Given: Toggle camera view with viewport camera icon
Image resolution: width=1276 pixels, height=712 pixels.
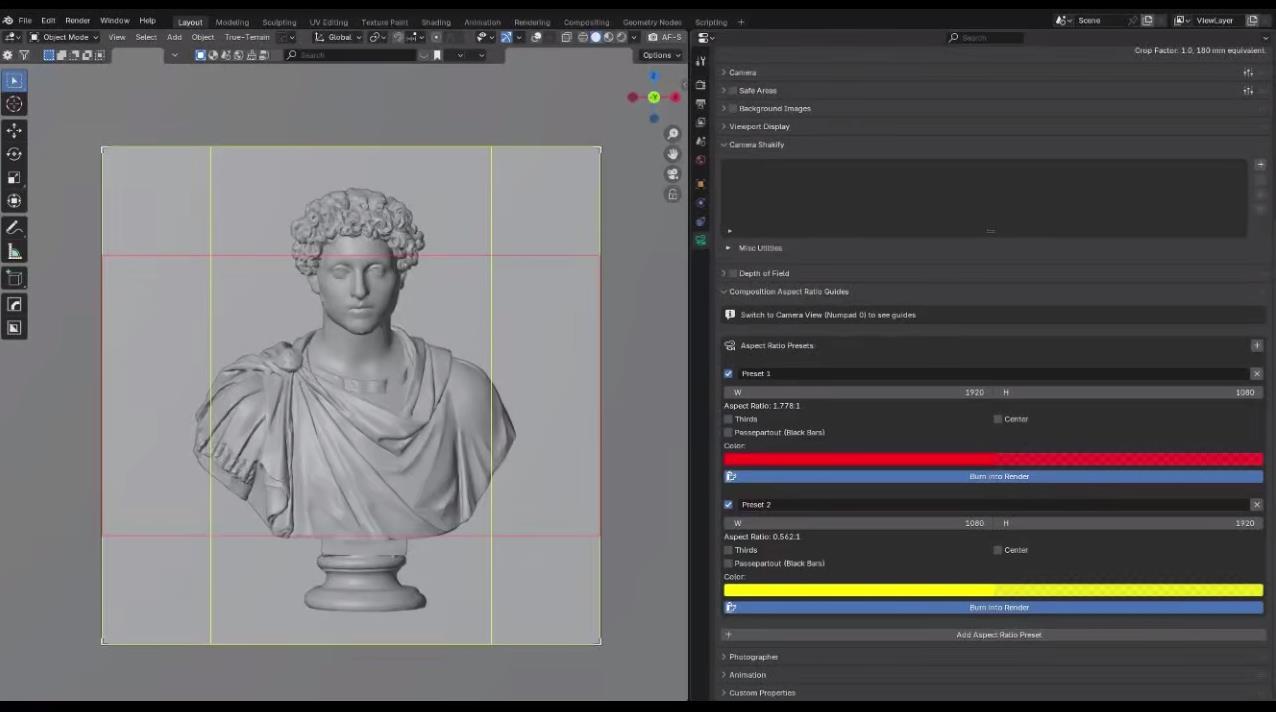Looking at the screenshot, I should [673, 174].
